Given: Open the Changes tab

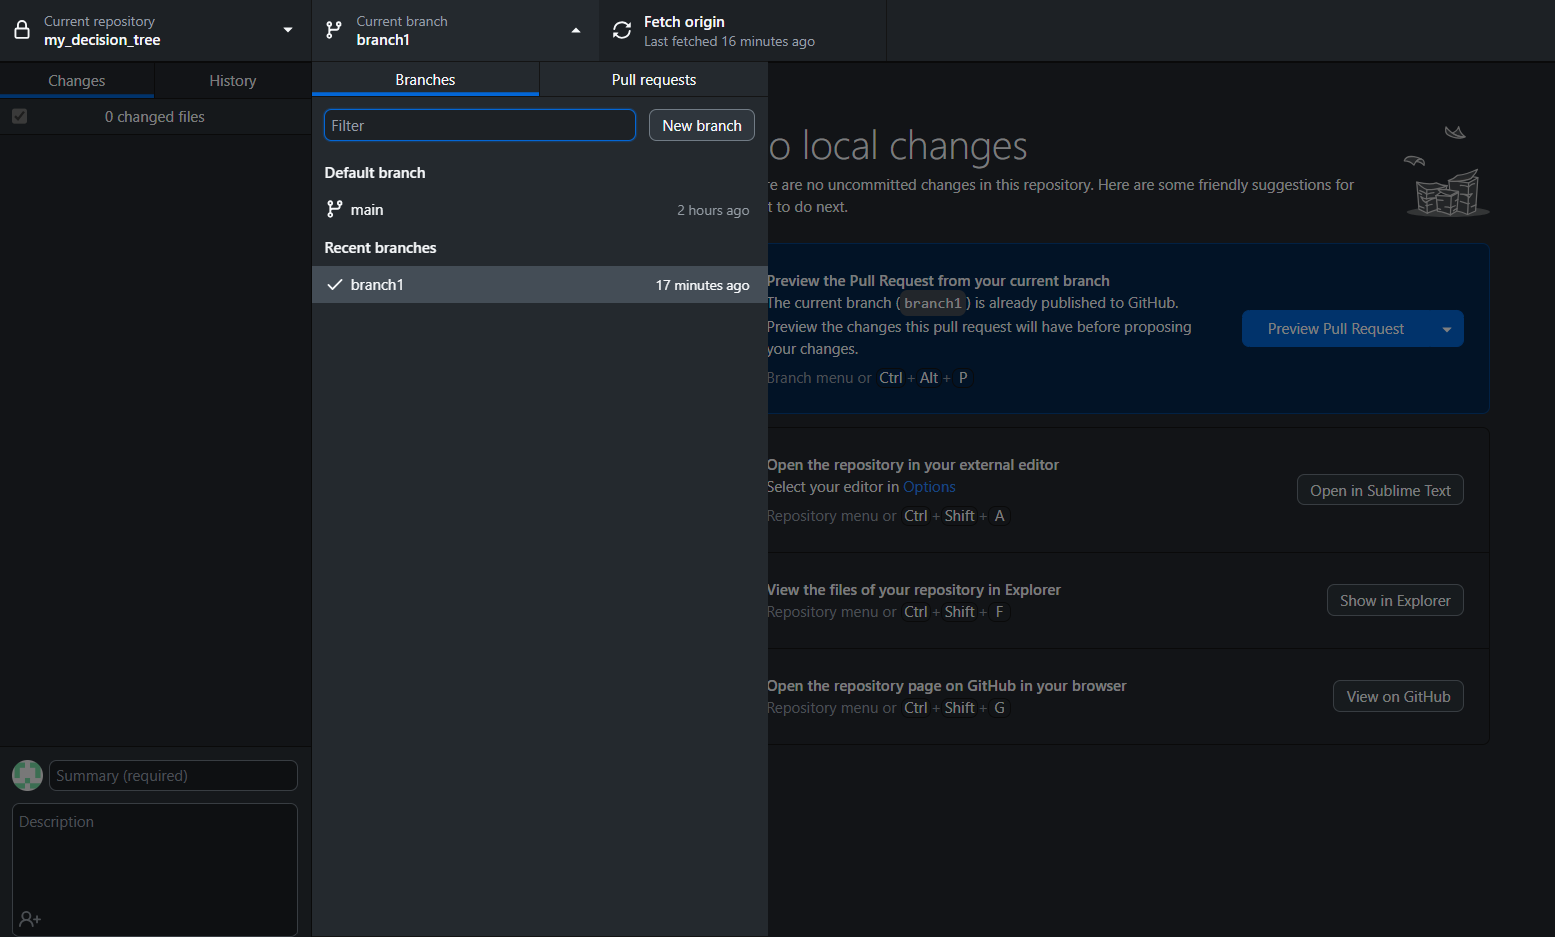Looking at the screenshot, I should [77, 81].
